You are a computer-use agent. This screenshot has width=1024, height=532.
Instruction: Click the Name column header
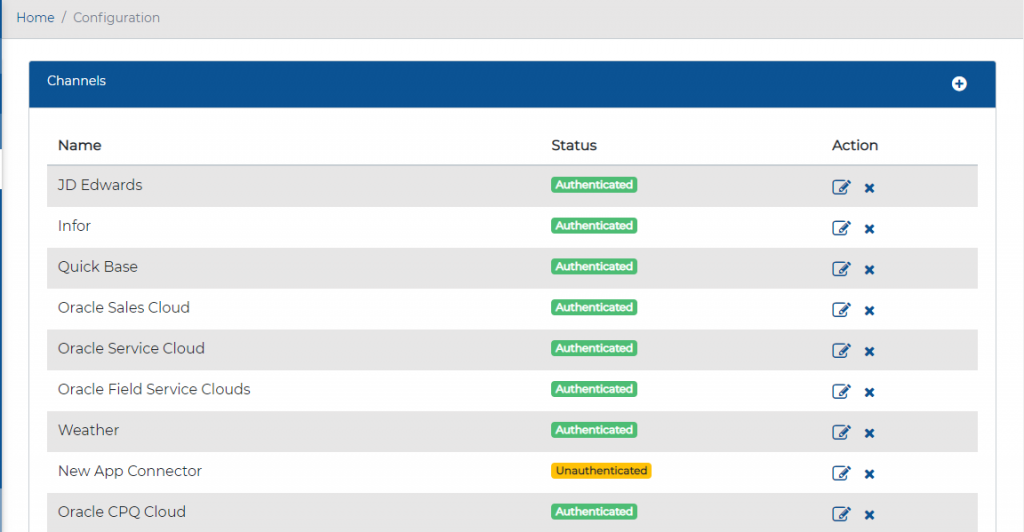point(80,145)
